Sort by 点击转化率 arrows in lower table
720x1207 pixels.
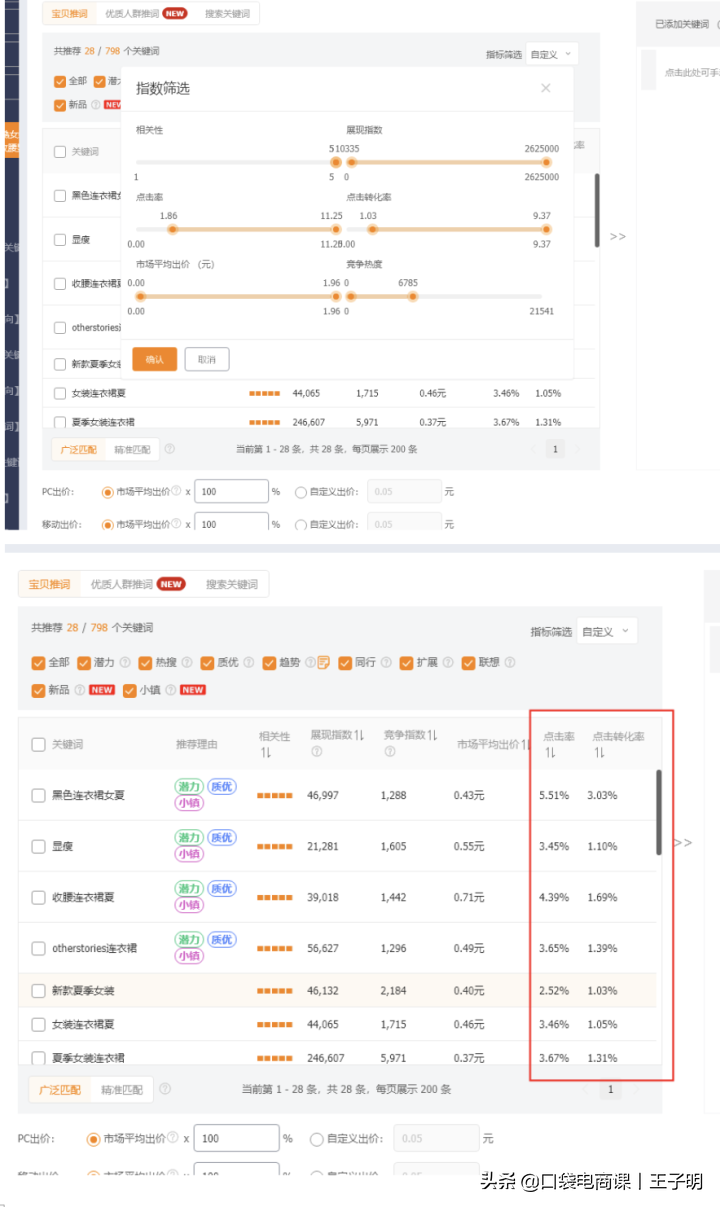tap(599, 752)
